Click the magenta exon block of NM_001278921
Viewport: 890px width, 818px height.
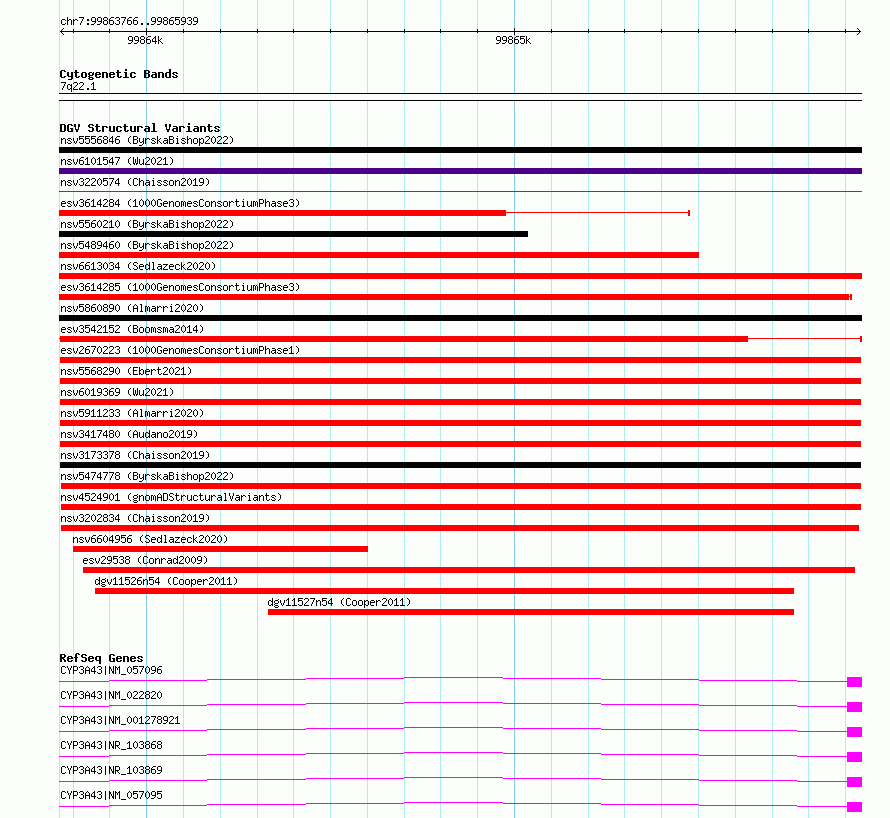pos(854,732)
